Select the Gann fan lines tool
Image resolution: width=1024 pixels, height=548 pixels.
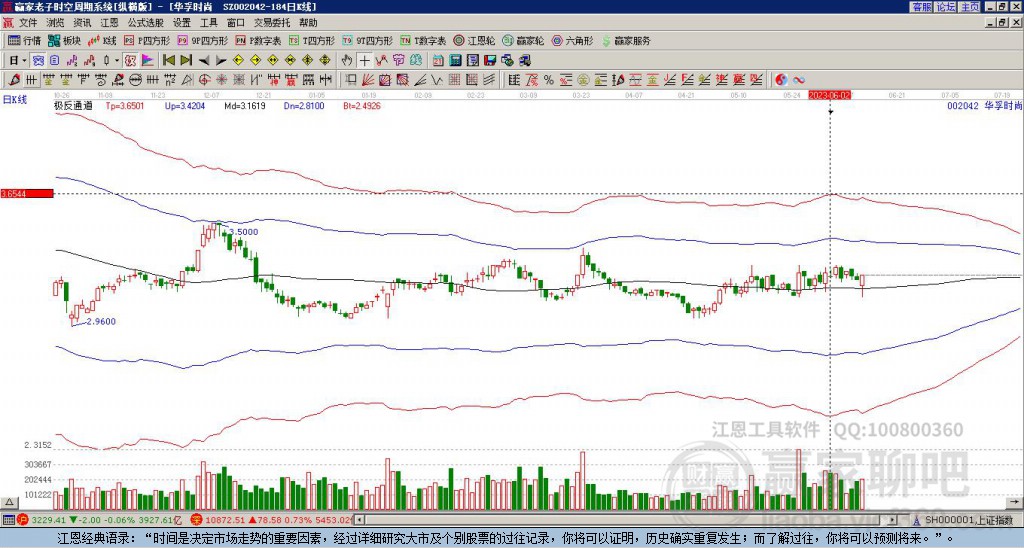pyautogui.click(x=368, y=80)
